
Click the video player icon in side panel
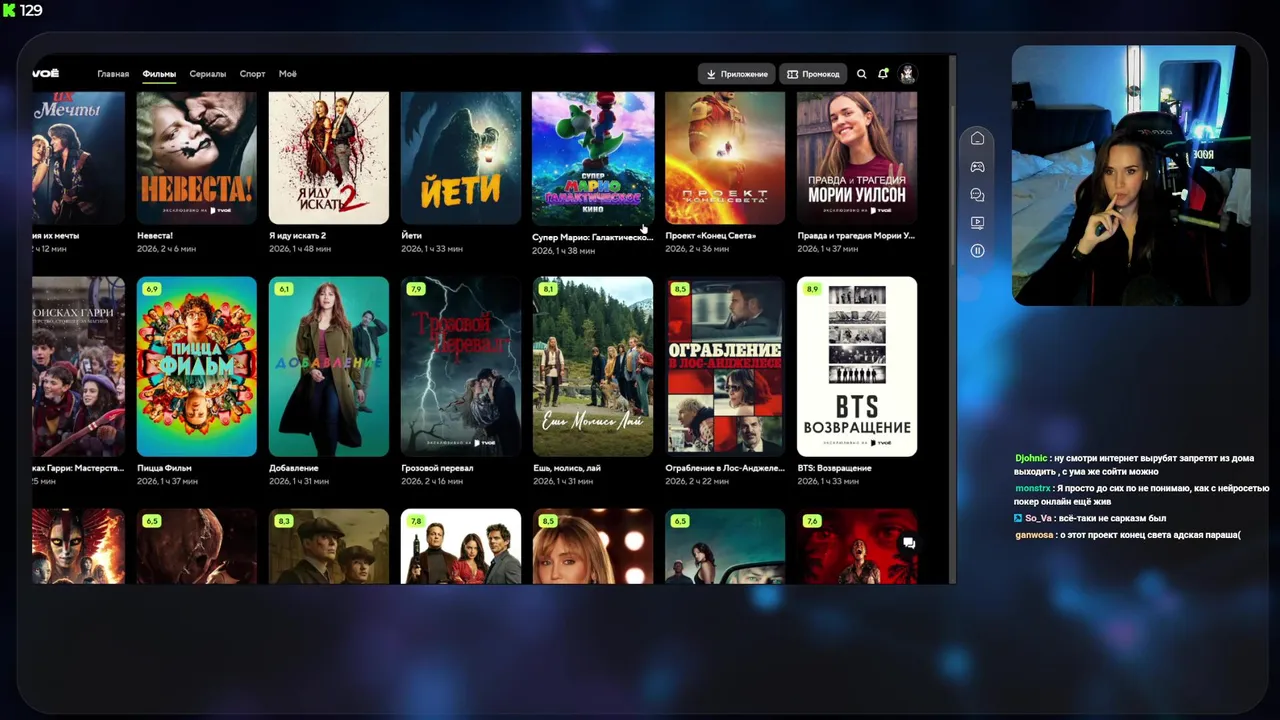(978, 223)
